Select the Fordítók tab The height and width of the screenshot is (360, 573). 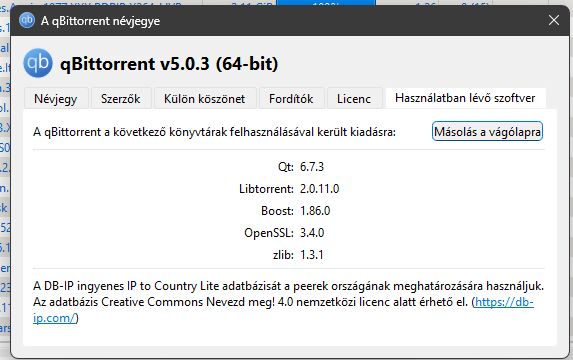point(291,99)
